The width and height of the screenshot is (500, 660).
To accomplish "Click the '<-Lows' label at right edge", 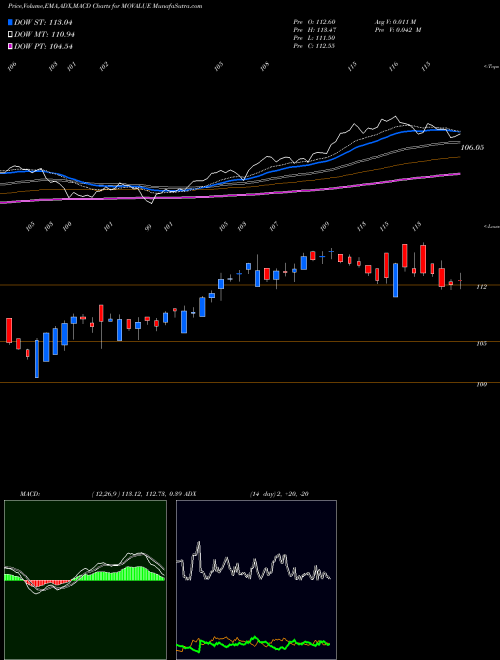I will (491, 226).
